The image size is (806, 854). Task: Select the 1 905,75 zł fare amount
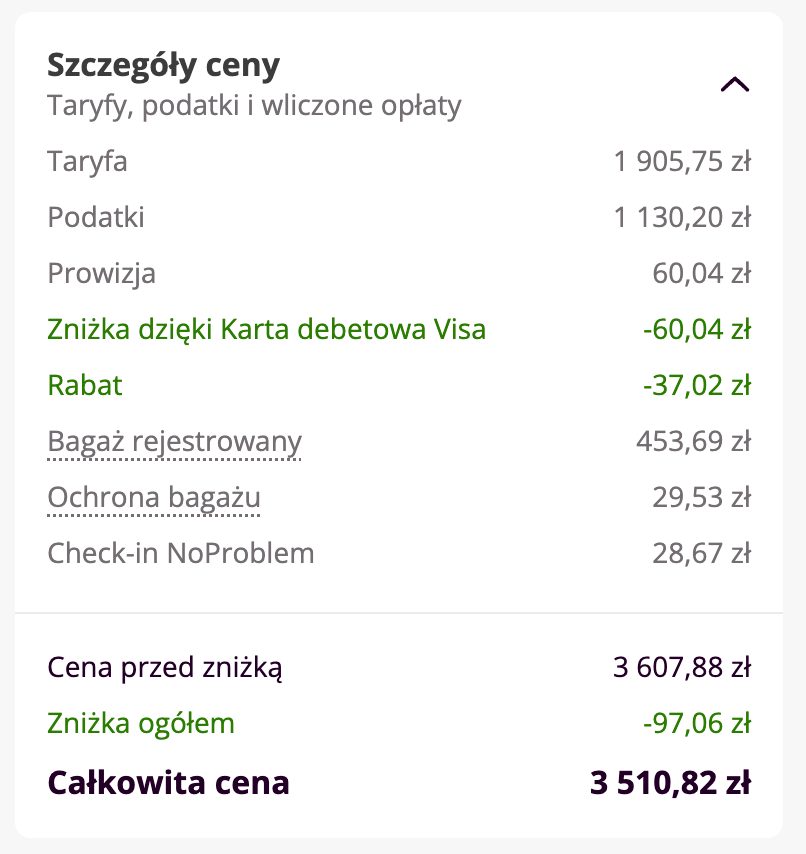tap(682, 161)
